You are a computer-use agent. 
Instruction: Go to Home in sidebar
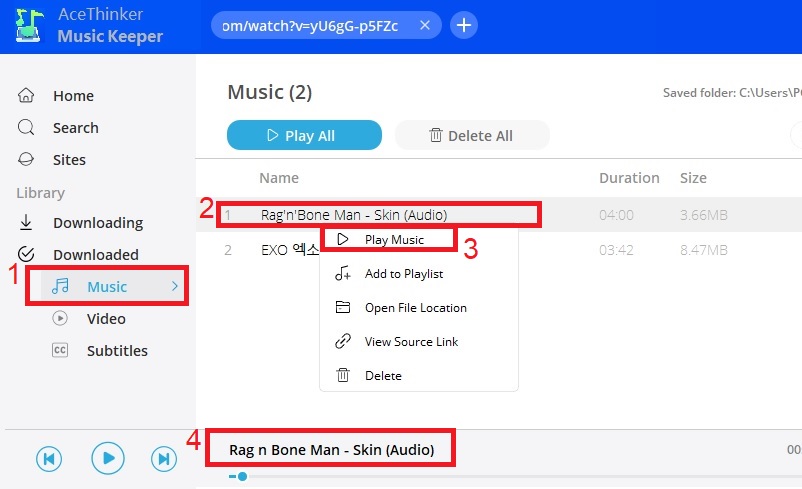[73, 96]
